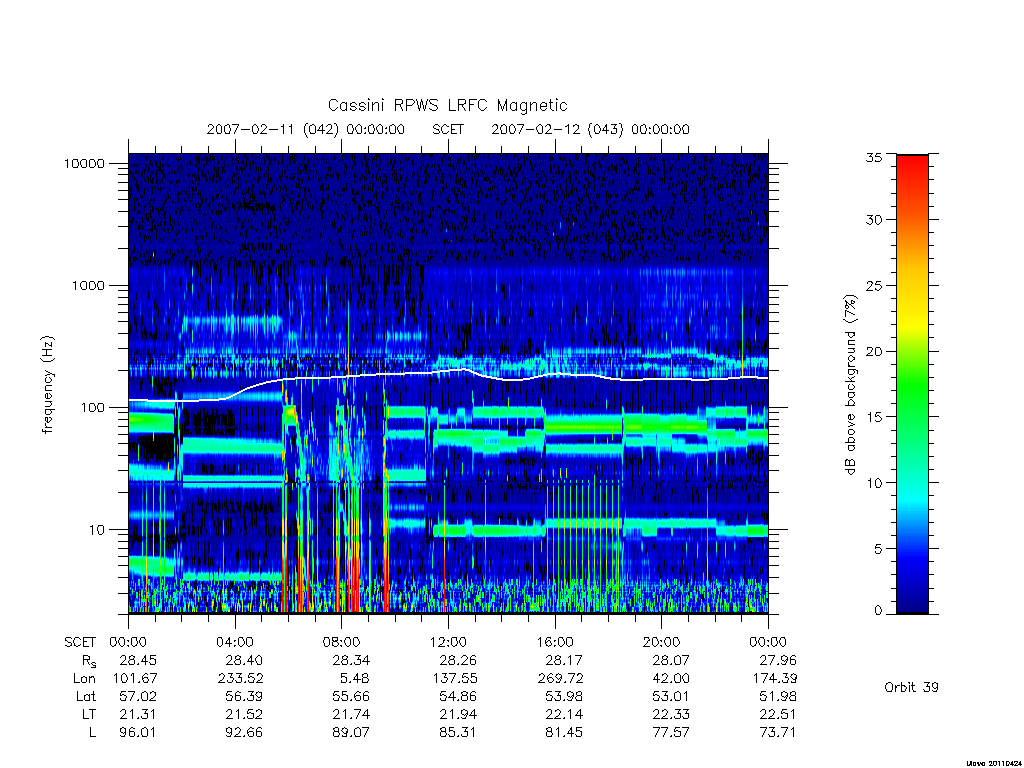Click the Lon value 137.55
This screenshot has height=768, width=1024.
[455, 679]
